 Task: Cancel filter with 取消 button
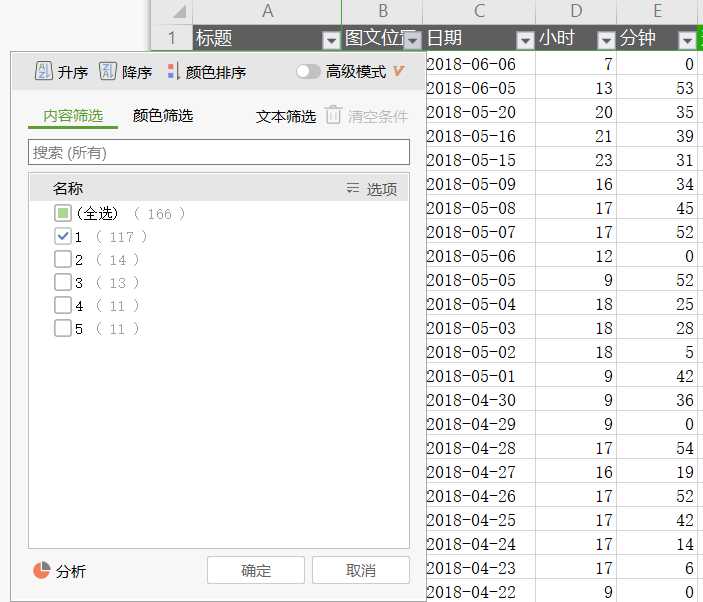point(361,570)
